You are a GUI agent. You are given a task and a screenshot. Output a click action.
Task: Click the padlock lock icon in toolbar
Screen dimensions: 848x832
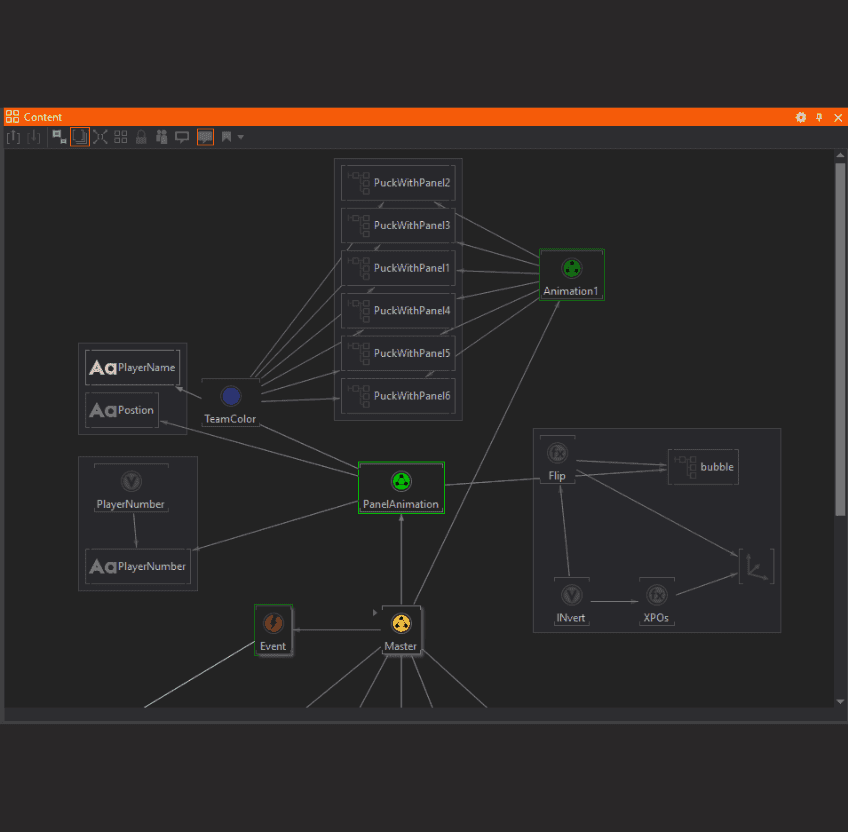[141, 137]
